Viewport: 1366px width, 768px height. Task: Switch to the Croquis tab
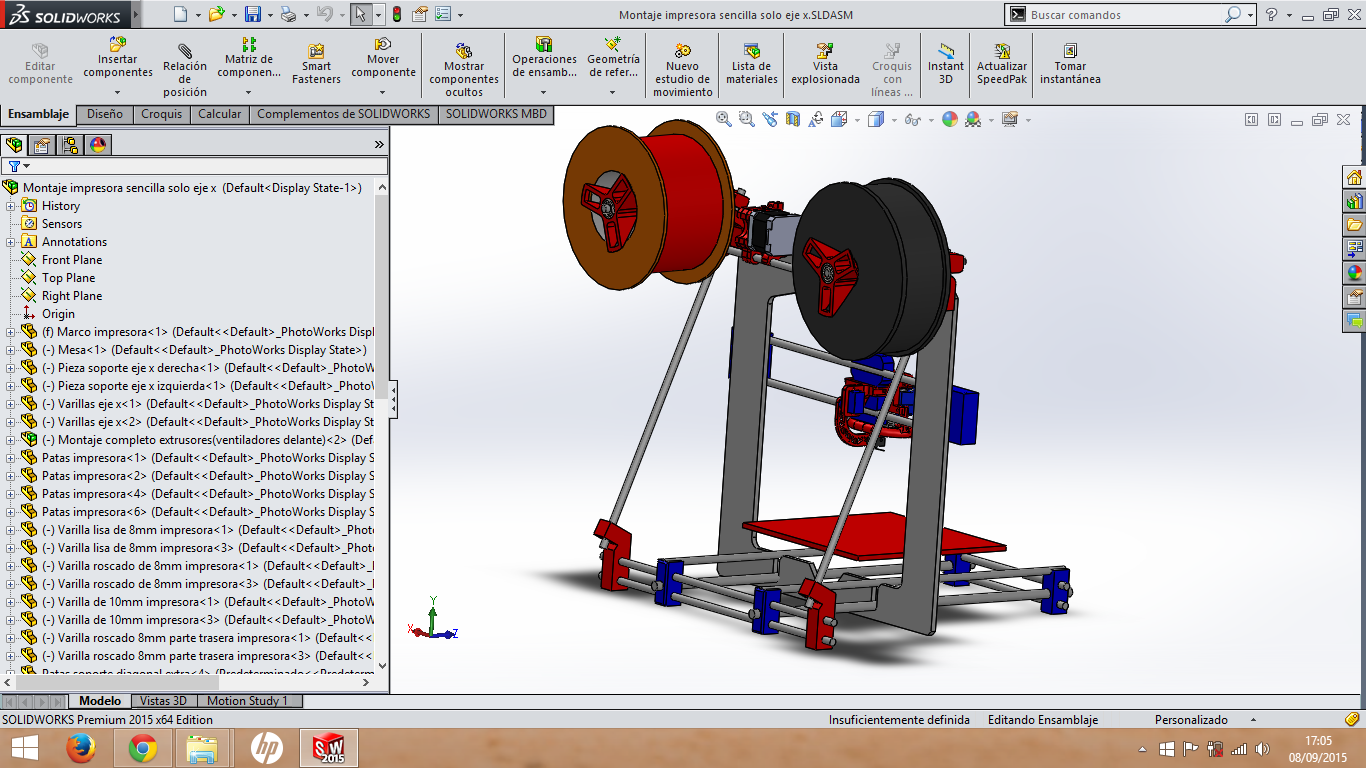162,114
